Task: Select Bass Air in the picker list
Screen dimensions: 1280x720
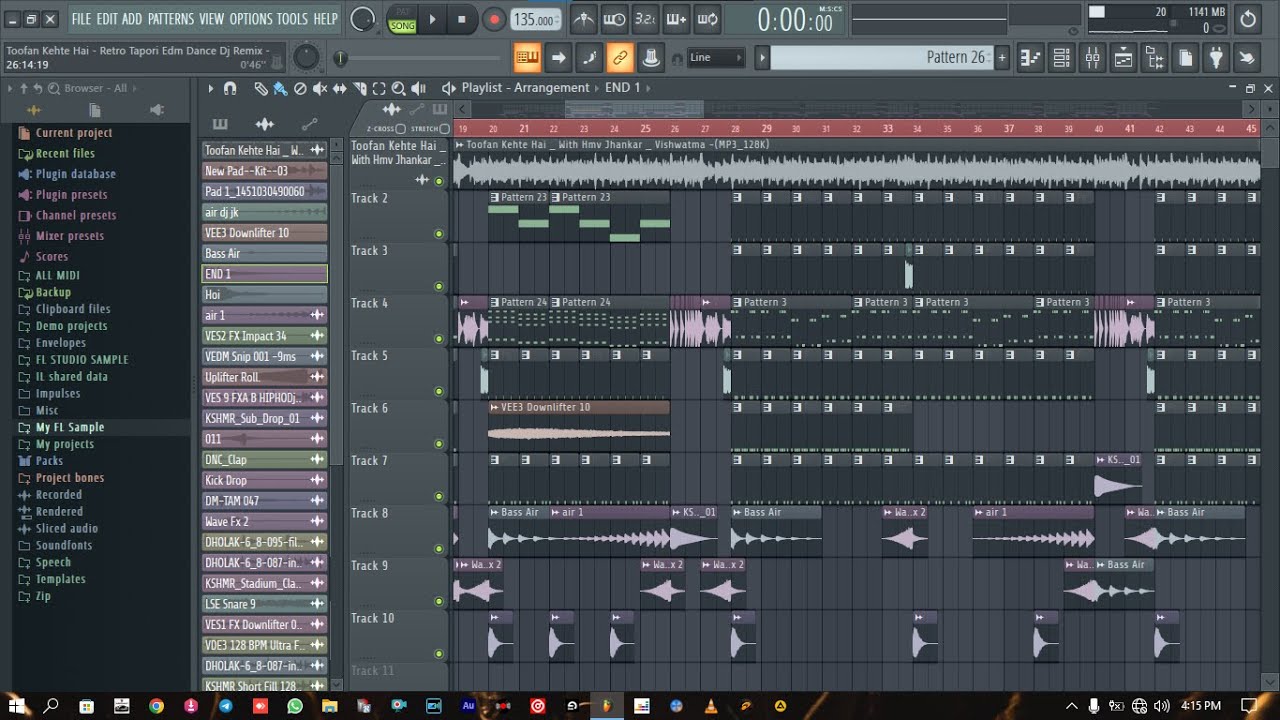Action: [265, 254]
